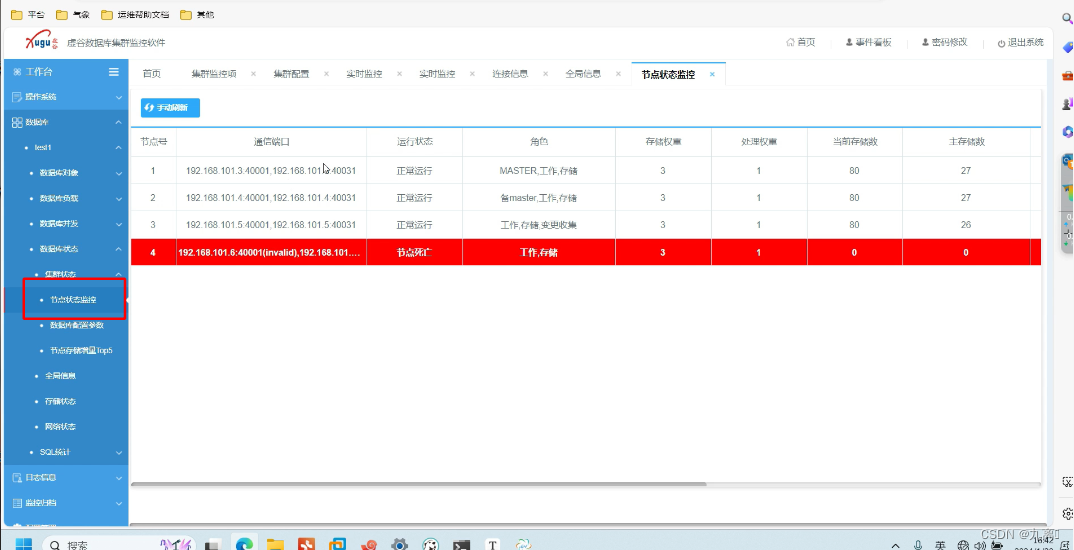Switch to the 集群监控项 tab
This screenshot has width=1074, height=550.
tap(214, 74)
